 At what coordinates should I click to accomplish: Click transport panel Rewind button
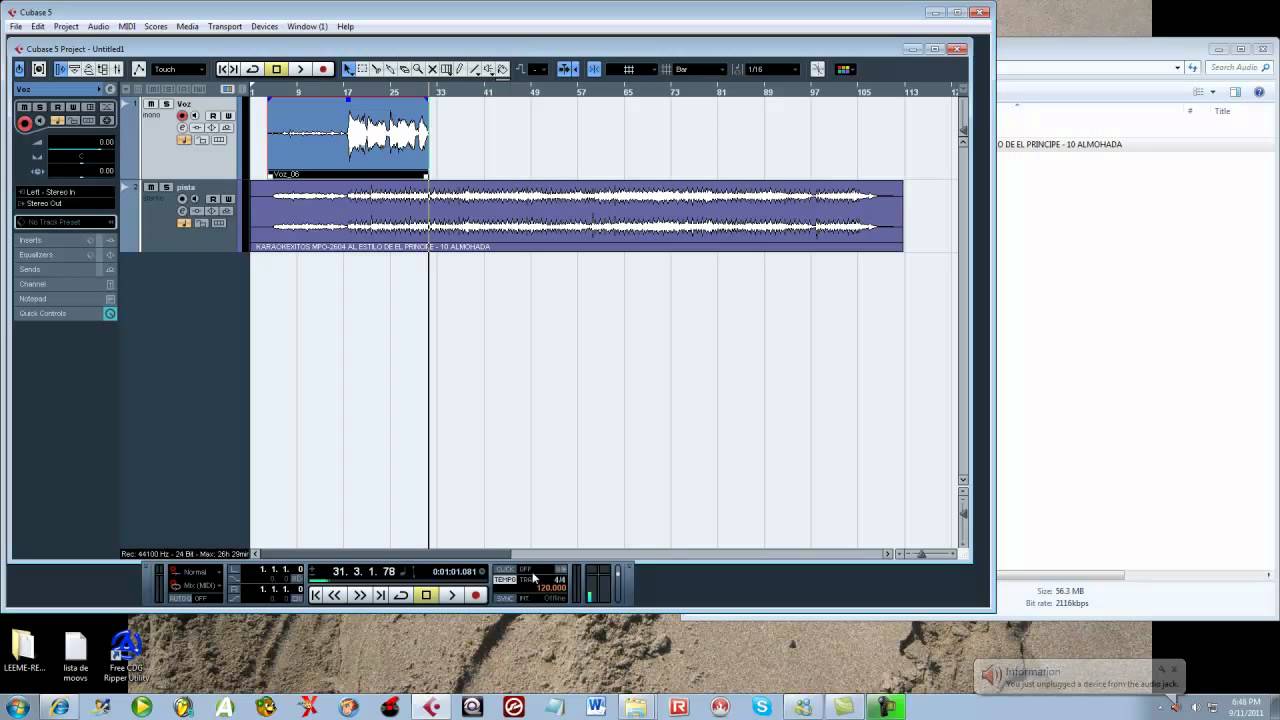coord(334,595)
